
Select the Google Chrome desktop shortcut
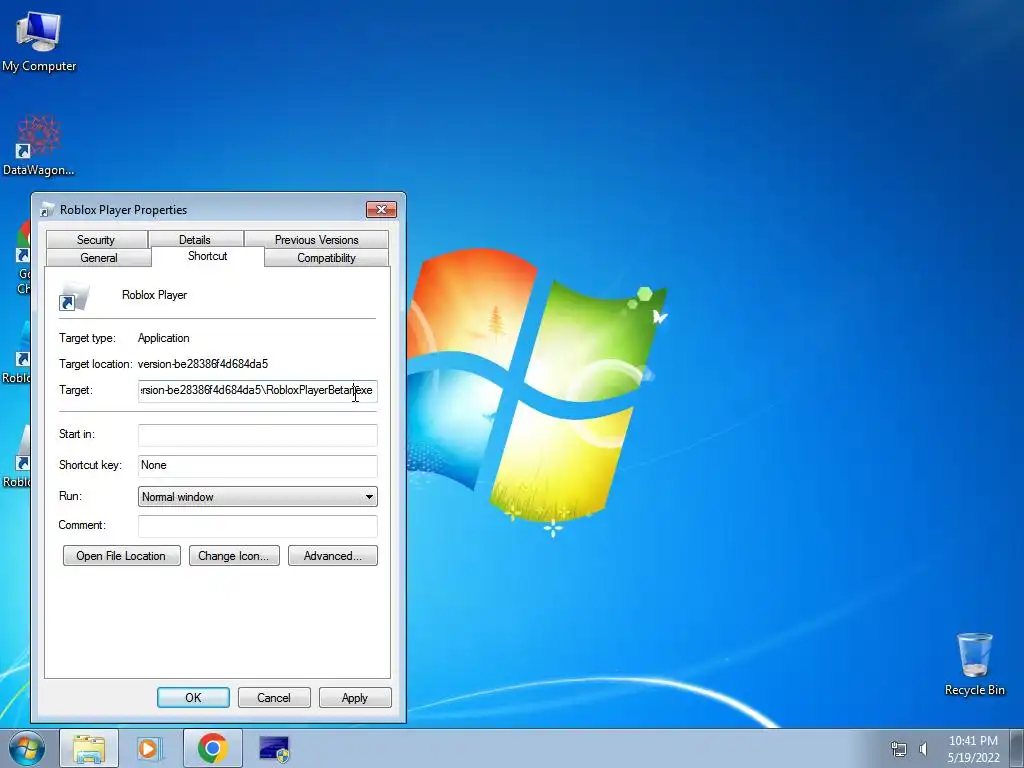[24, 258]
